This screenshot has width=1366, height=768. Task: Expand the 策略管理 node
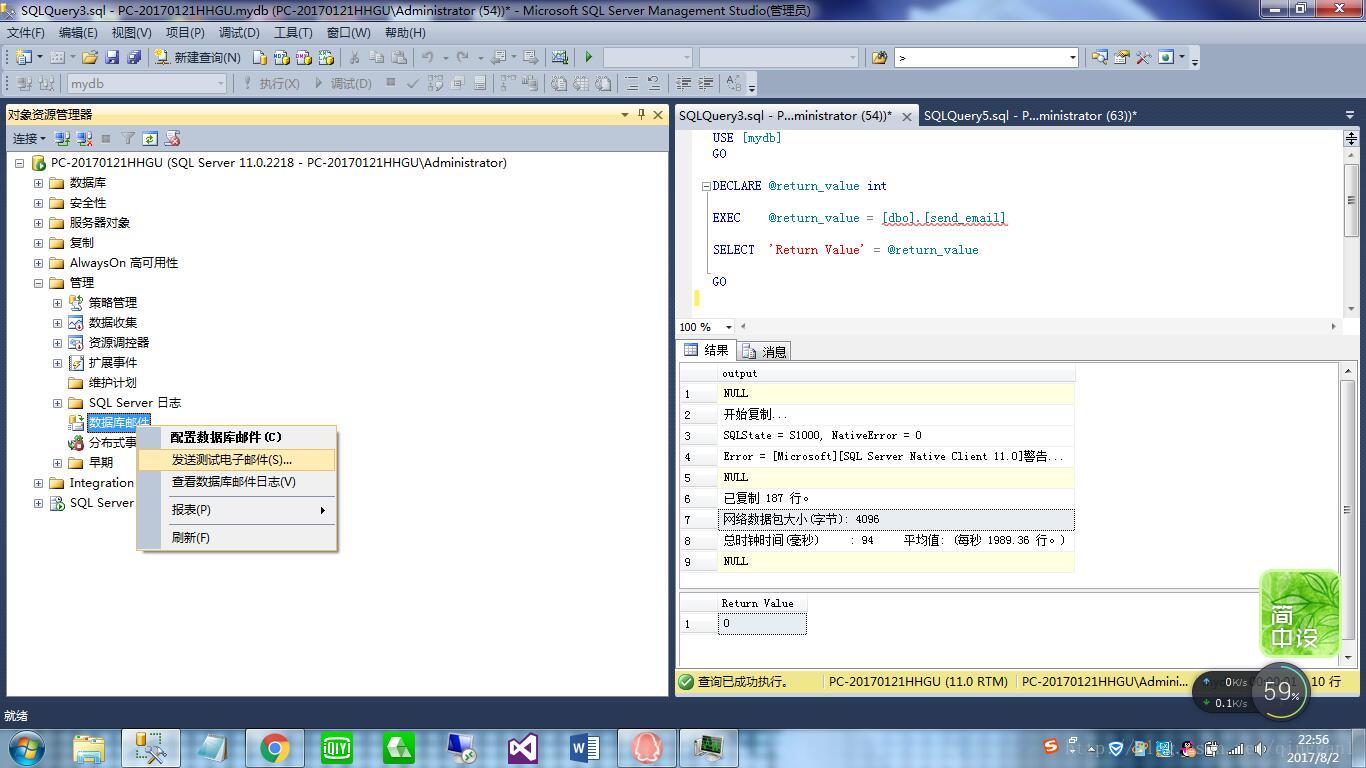[x=57, y=303]
